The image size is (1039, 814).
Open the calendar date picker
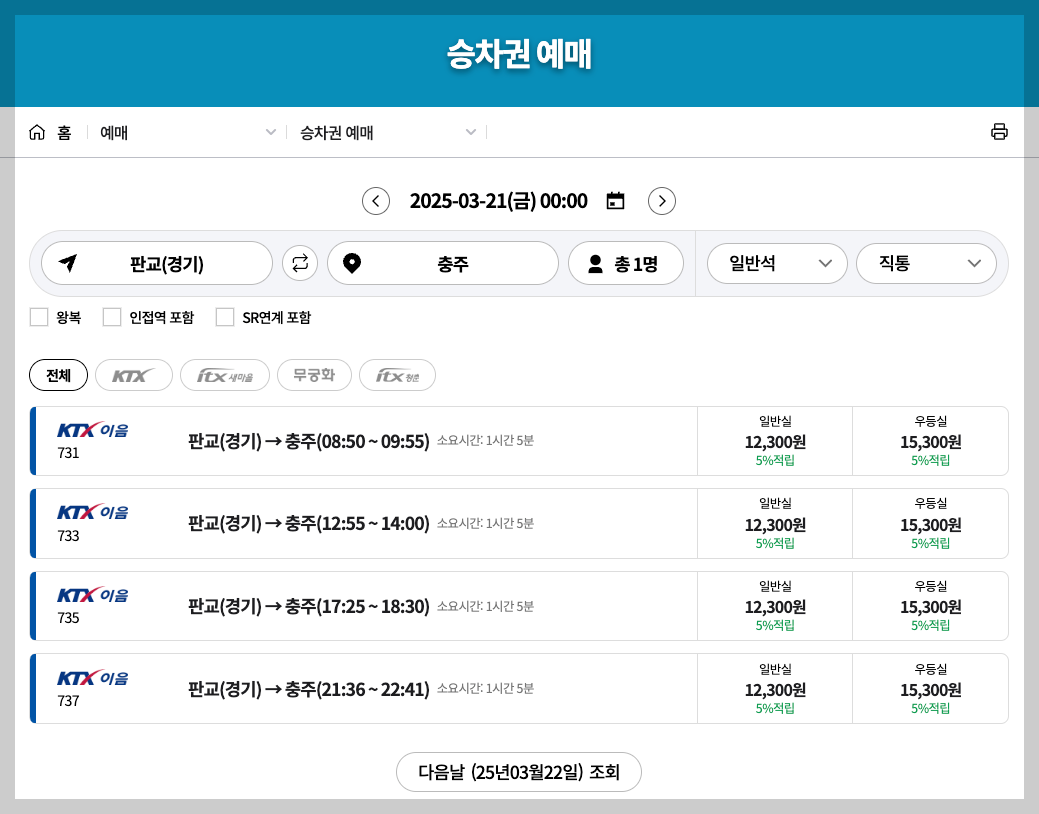tap(615, 200)
